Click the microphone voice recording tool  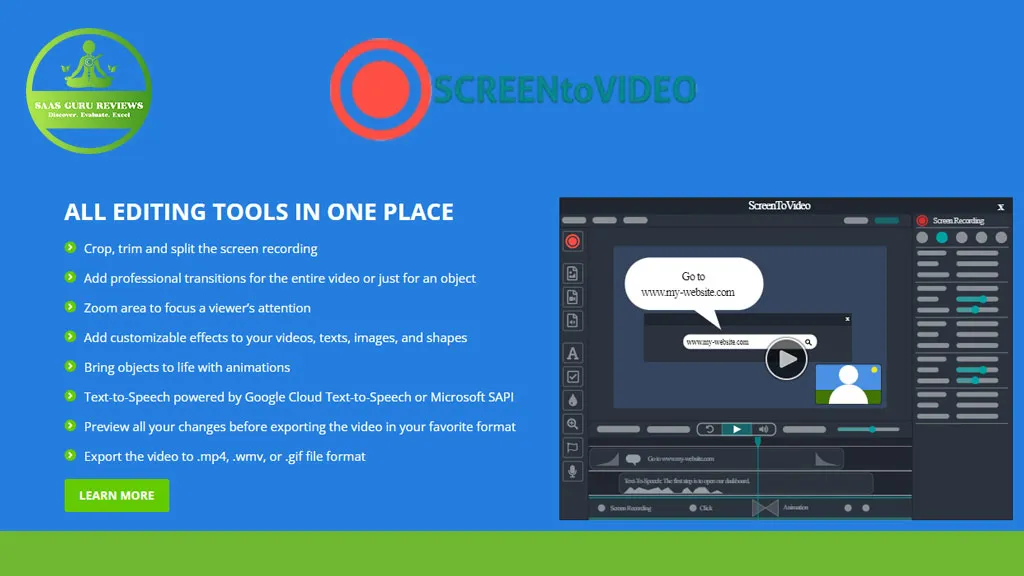[573, 471]
